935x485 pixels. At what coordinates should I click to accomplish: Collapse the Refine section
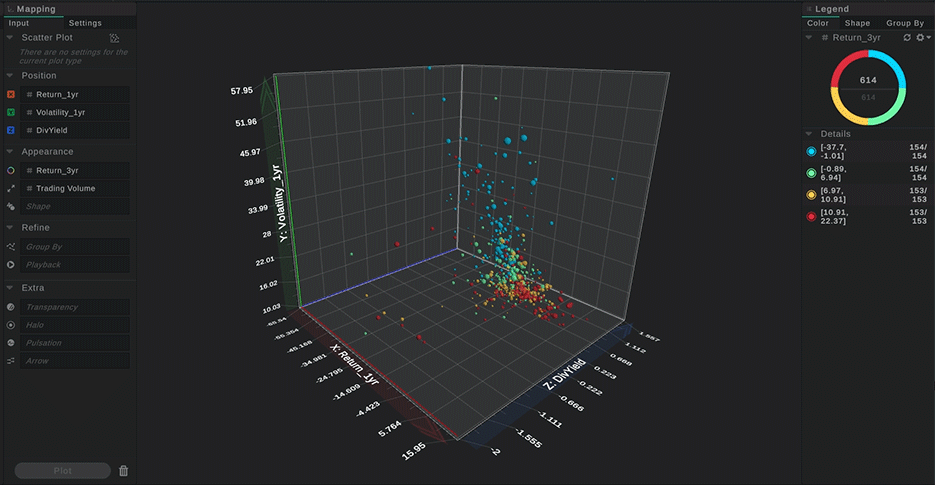10,227
